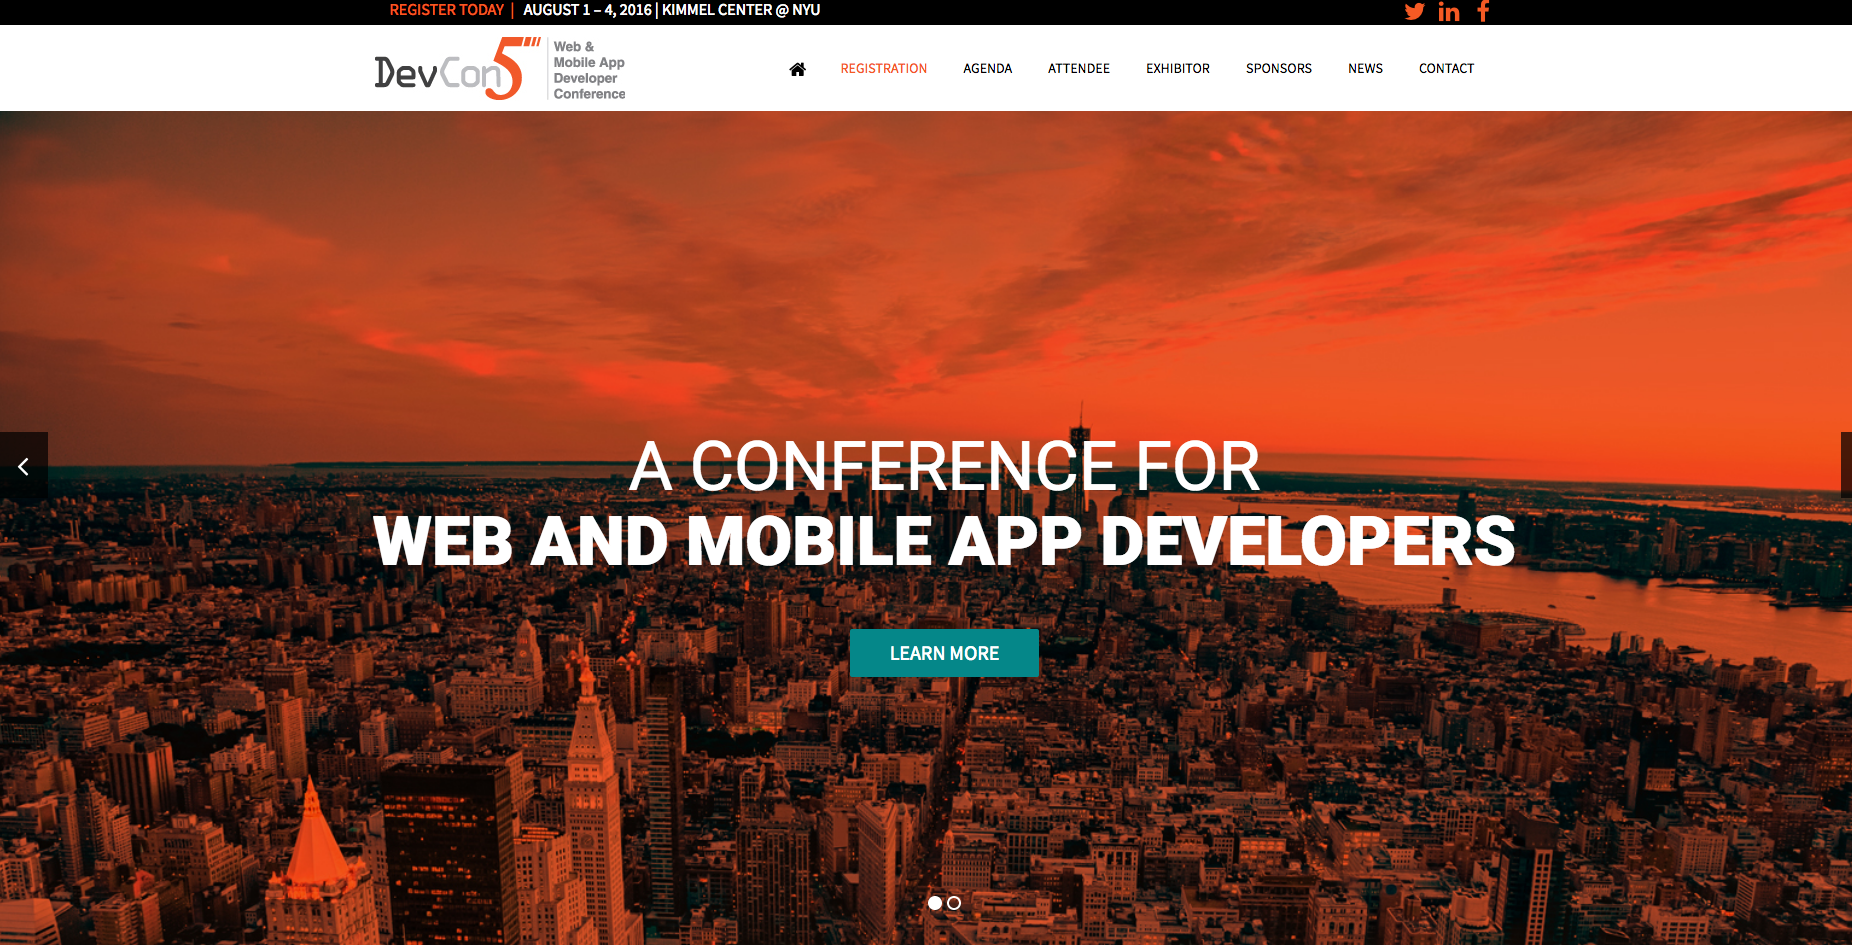Viewport: 1852px width, 945px height.
Task: Open the Attendee menu
Action: [1078, 69]
